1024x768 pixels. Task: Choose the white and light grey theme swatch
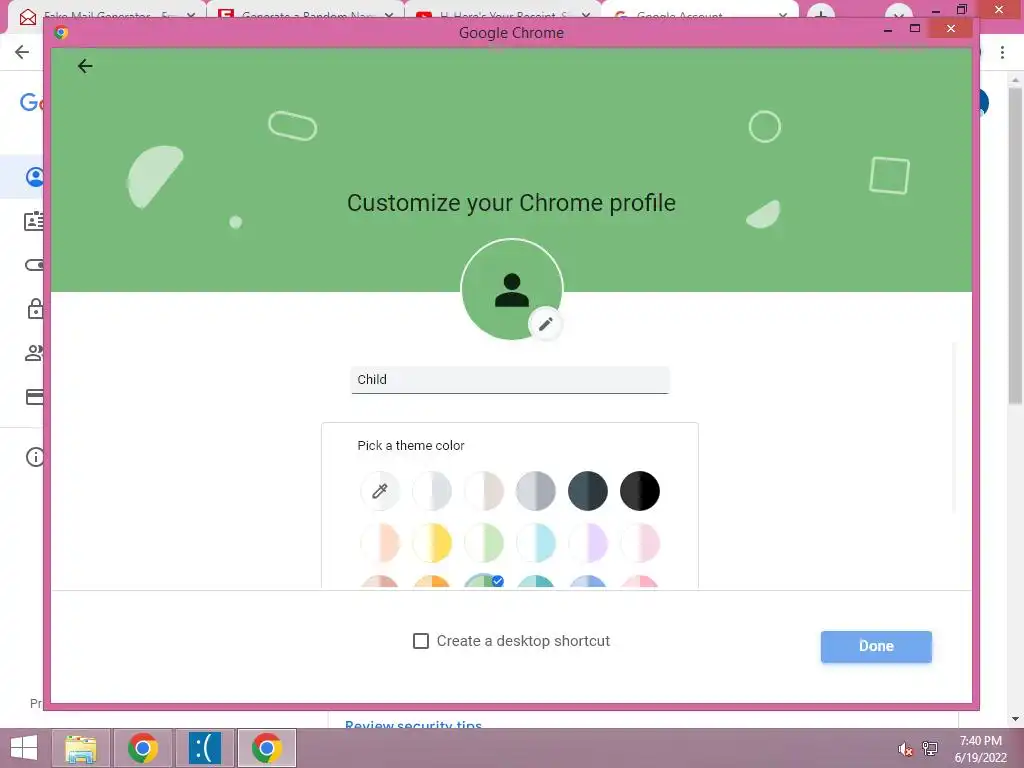[x=432, y=490]
